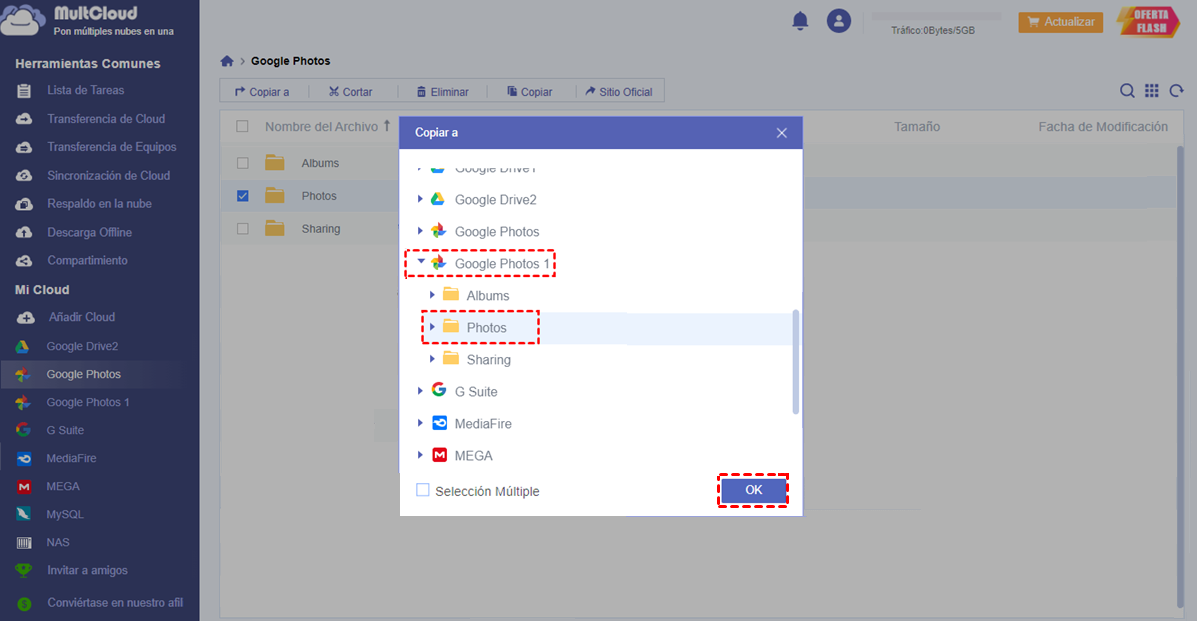Open the user account avatar icon
The height and width of the screenshot is (621, 1197).
838,21
